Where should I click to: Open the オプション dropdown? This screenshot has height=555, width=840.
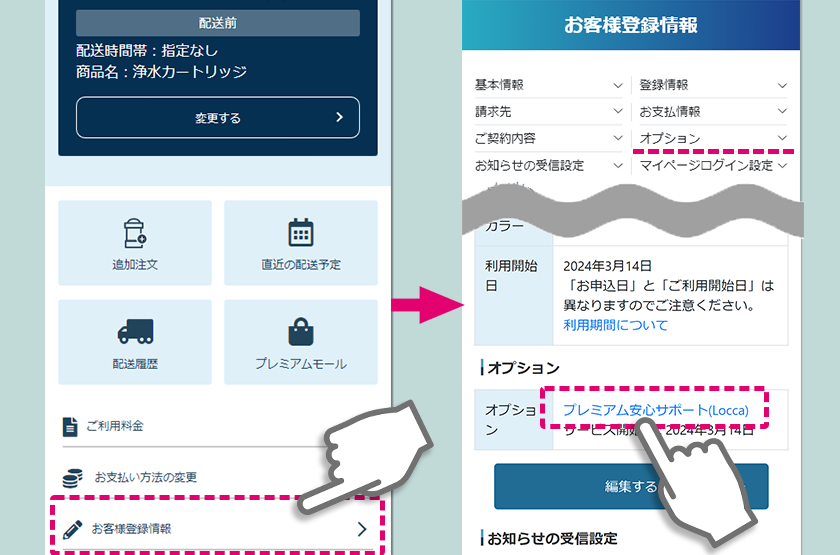click(x=712, y=138)
